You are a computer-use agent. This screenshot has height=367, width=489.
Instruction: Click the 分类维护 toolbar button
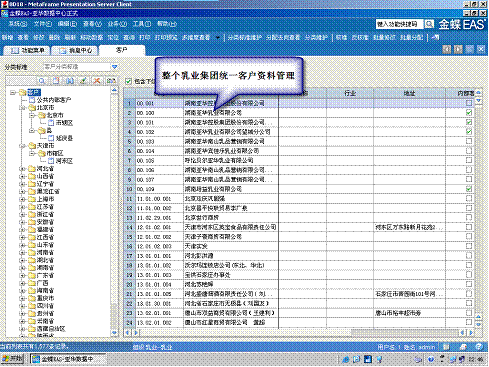[316, 37]
